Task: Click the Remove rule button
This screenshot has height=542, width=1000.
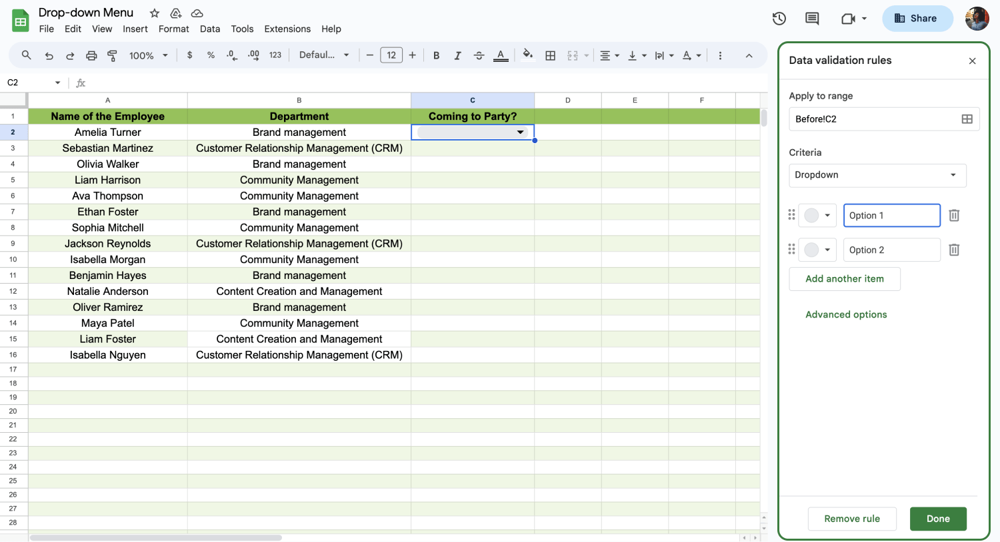Action: 852,518
